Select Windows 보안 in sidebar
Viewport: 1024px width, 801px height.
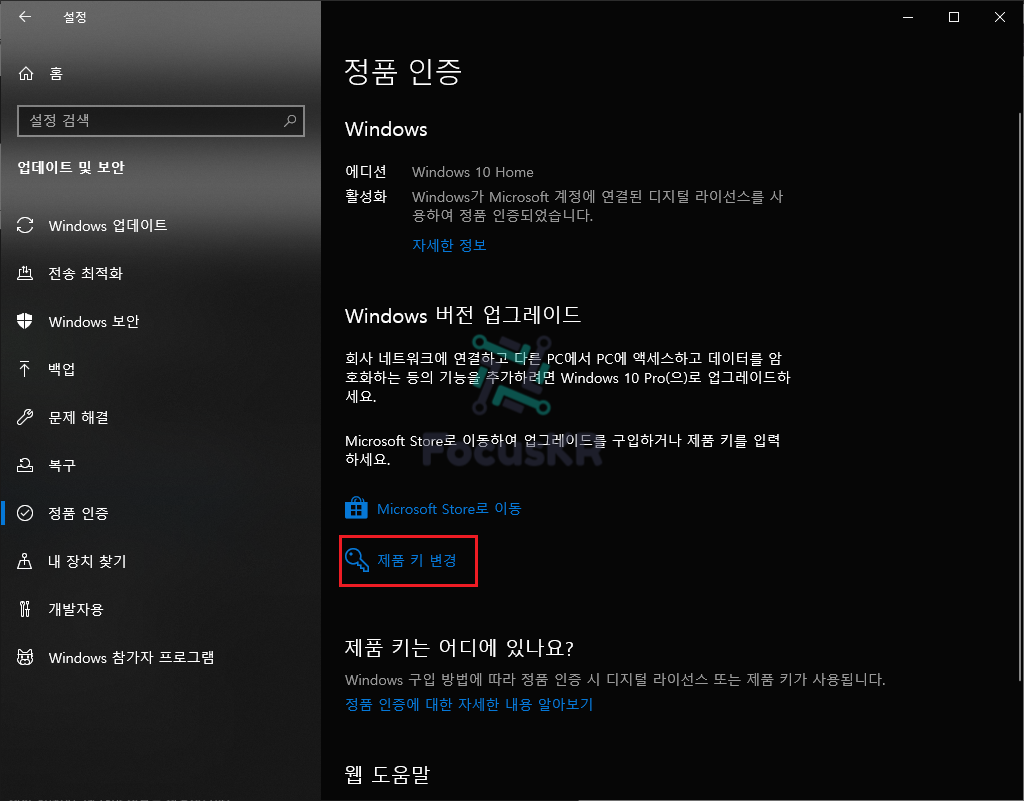pyautogui.click(x=160, y=321)
